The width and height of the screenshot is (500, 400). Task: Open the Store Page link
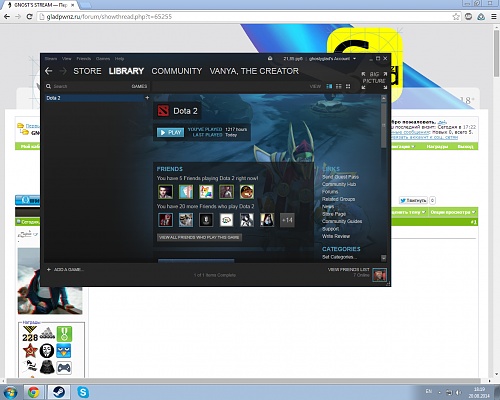334,214
